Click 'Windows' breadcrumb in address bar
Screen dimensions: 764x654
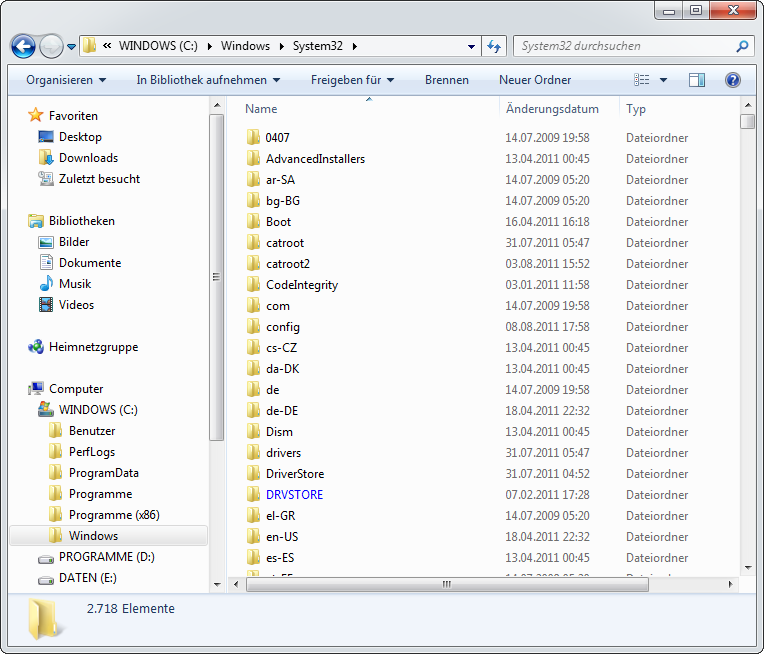click(245, 46)
